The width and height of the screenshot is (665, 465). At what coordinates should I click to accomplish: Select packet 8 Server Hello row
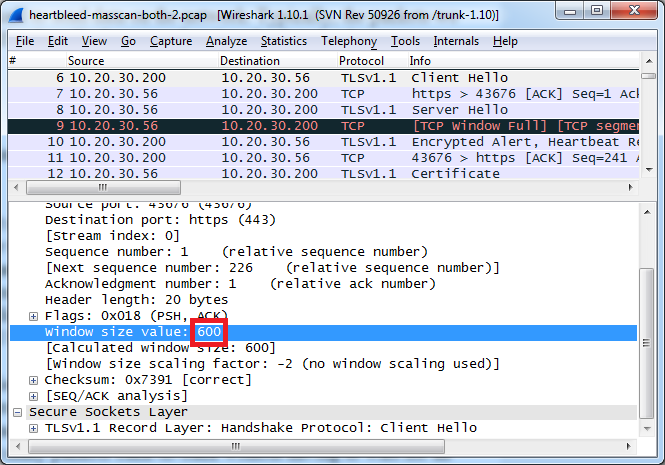point(323,110)
